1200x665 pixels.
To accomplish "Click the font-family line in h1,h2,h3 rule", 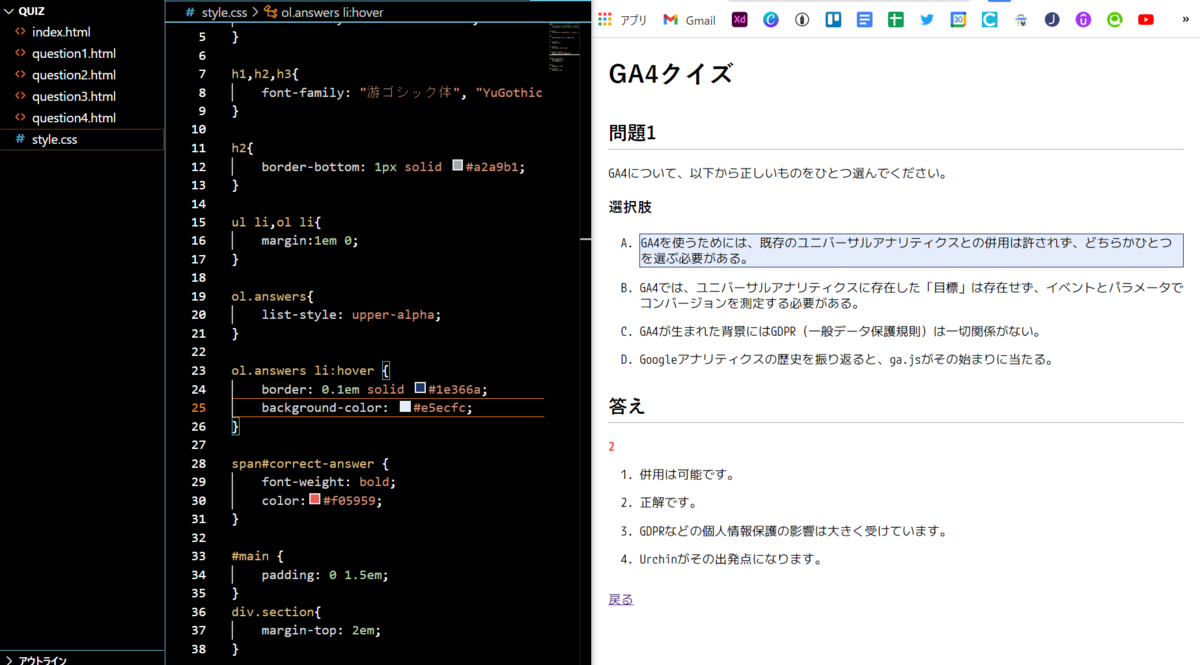I will 402,92.
